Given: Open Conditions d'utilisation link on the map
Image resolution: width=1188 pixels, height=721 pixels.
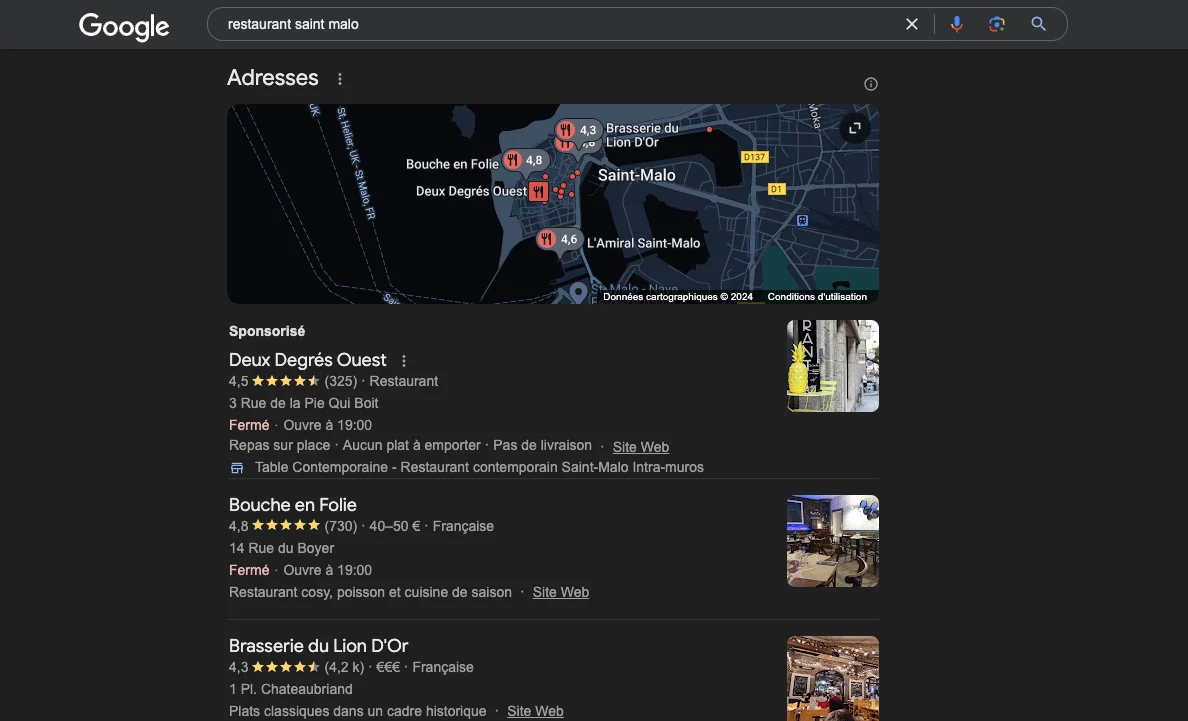Looking at the screenshot, I should click(x=817, y=297).
